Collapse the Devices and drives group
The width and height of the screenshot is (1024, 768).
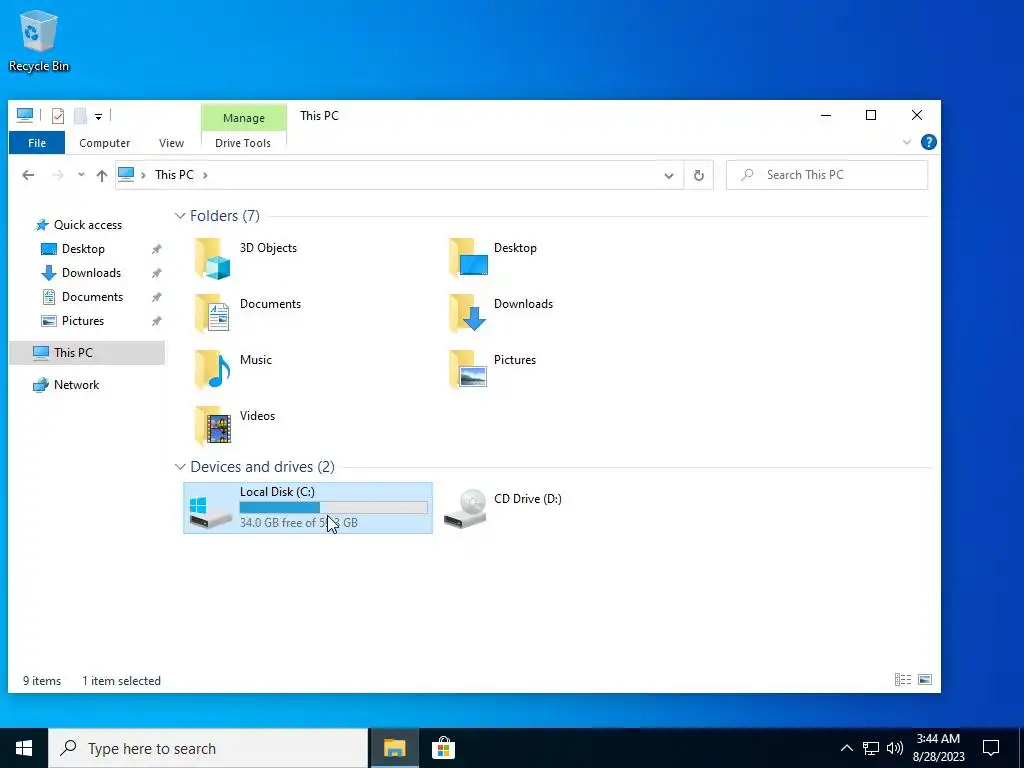(x=180, y=466)
